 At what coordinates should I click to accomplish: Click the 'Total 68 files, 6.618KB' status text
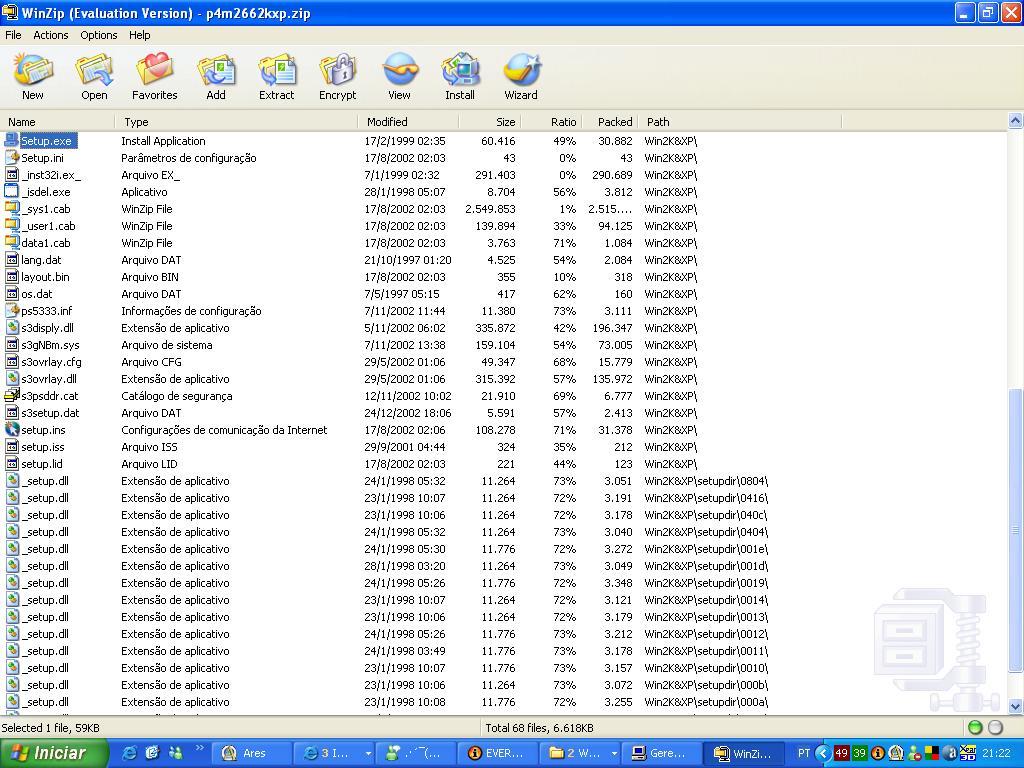coord(539,728)
